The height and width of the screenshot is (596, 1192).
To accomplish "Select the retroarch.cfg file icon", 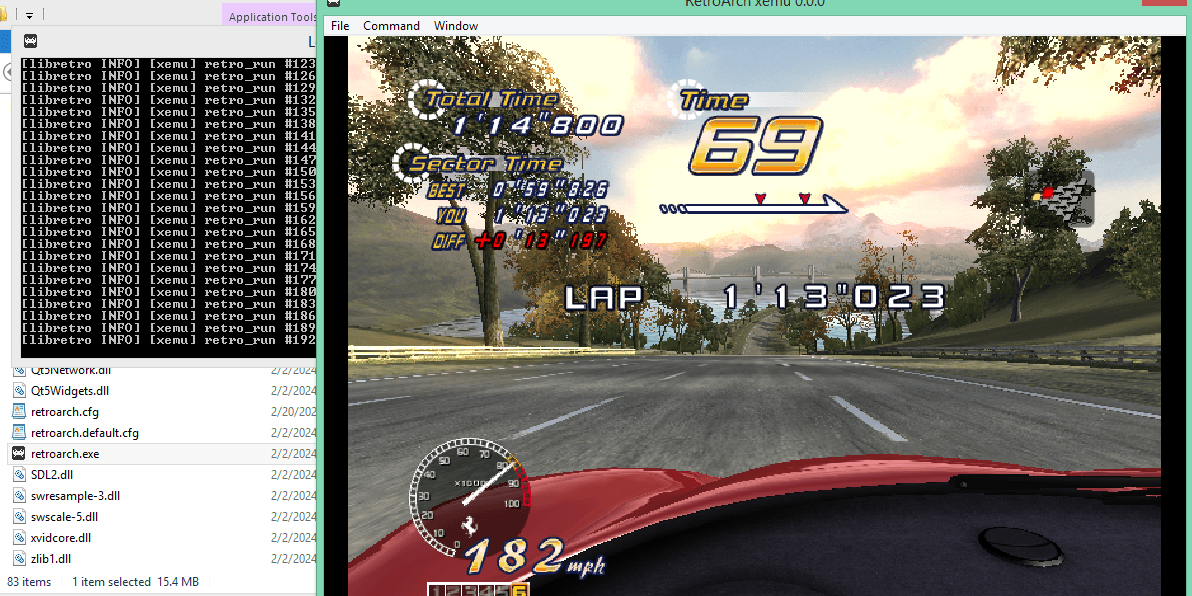I will (x=19, y=412).
